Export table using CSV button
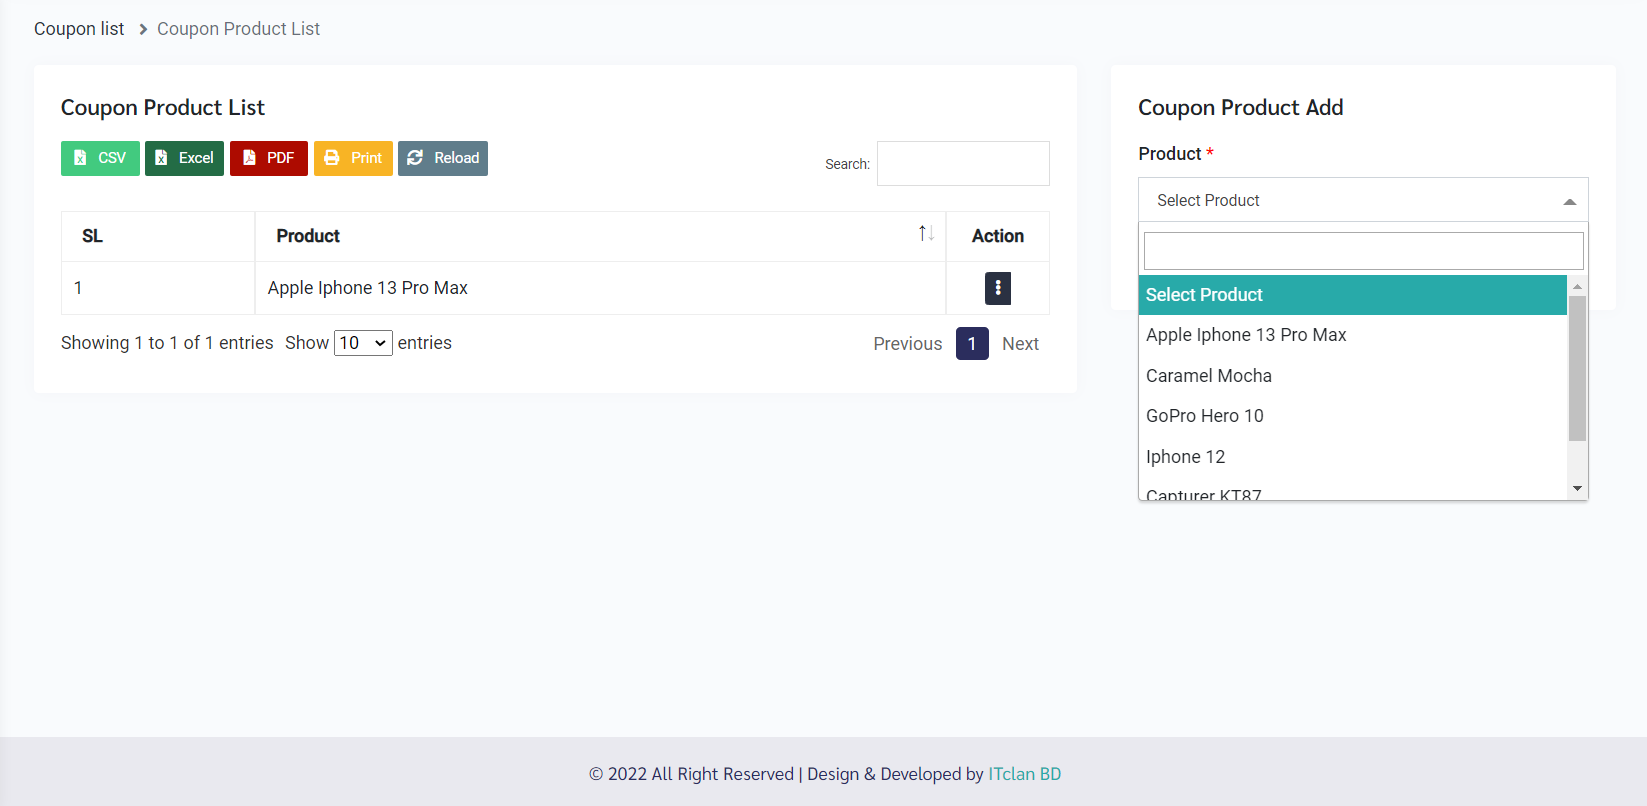 tap(100, 158)
